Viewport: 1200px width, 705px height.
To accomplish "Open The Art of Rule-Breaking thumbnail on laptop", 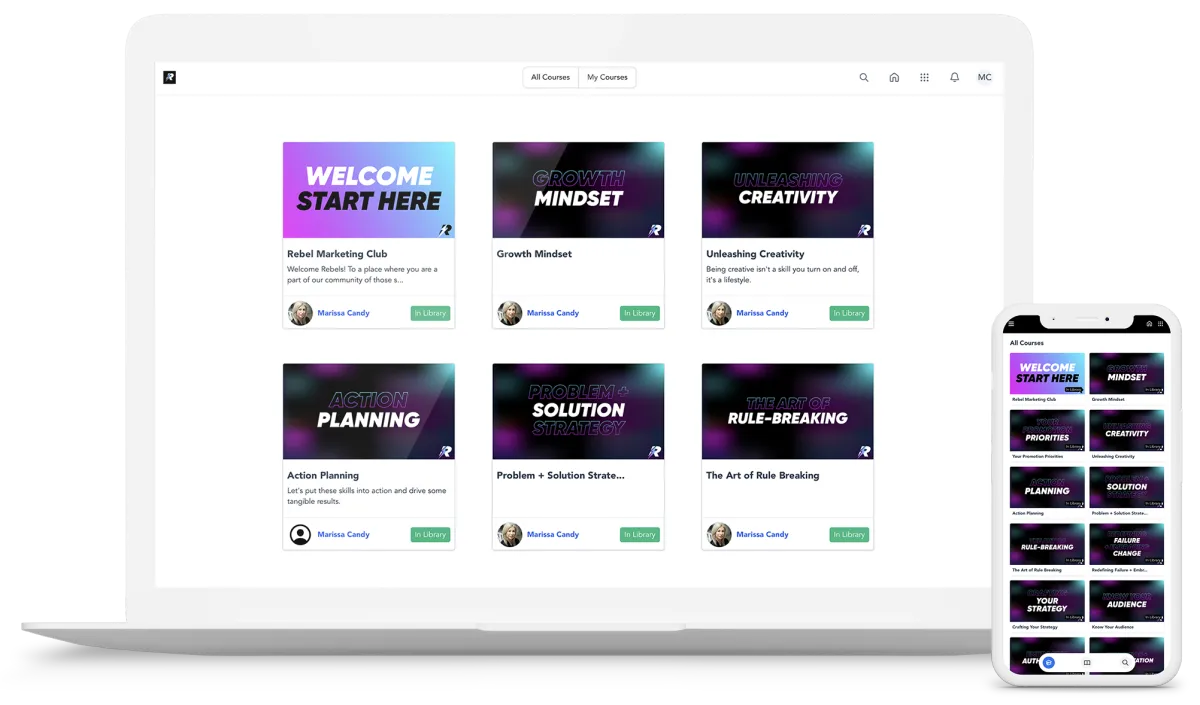I will pyautogui.click(x=788, y=411).
